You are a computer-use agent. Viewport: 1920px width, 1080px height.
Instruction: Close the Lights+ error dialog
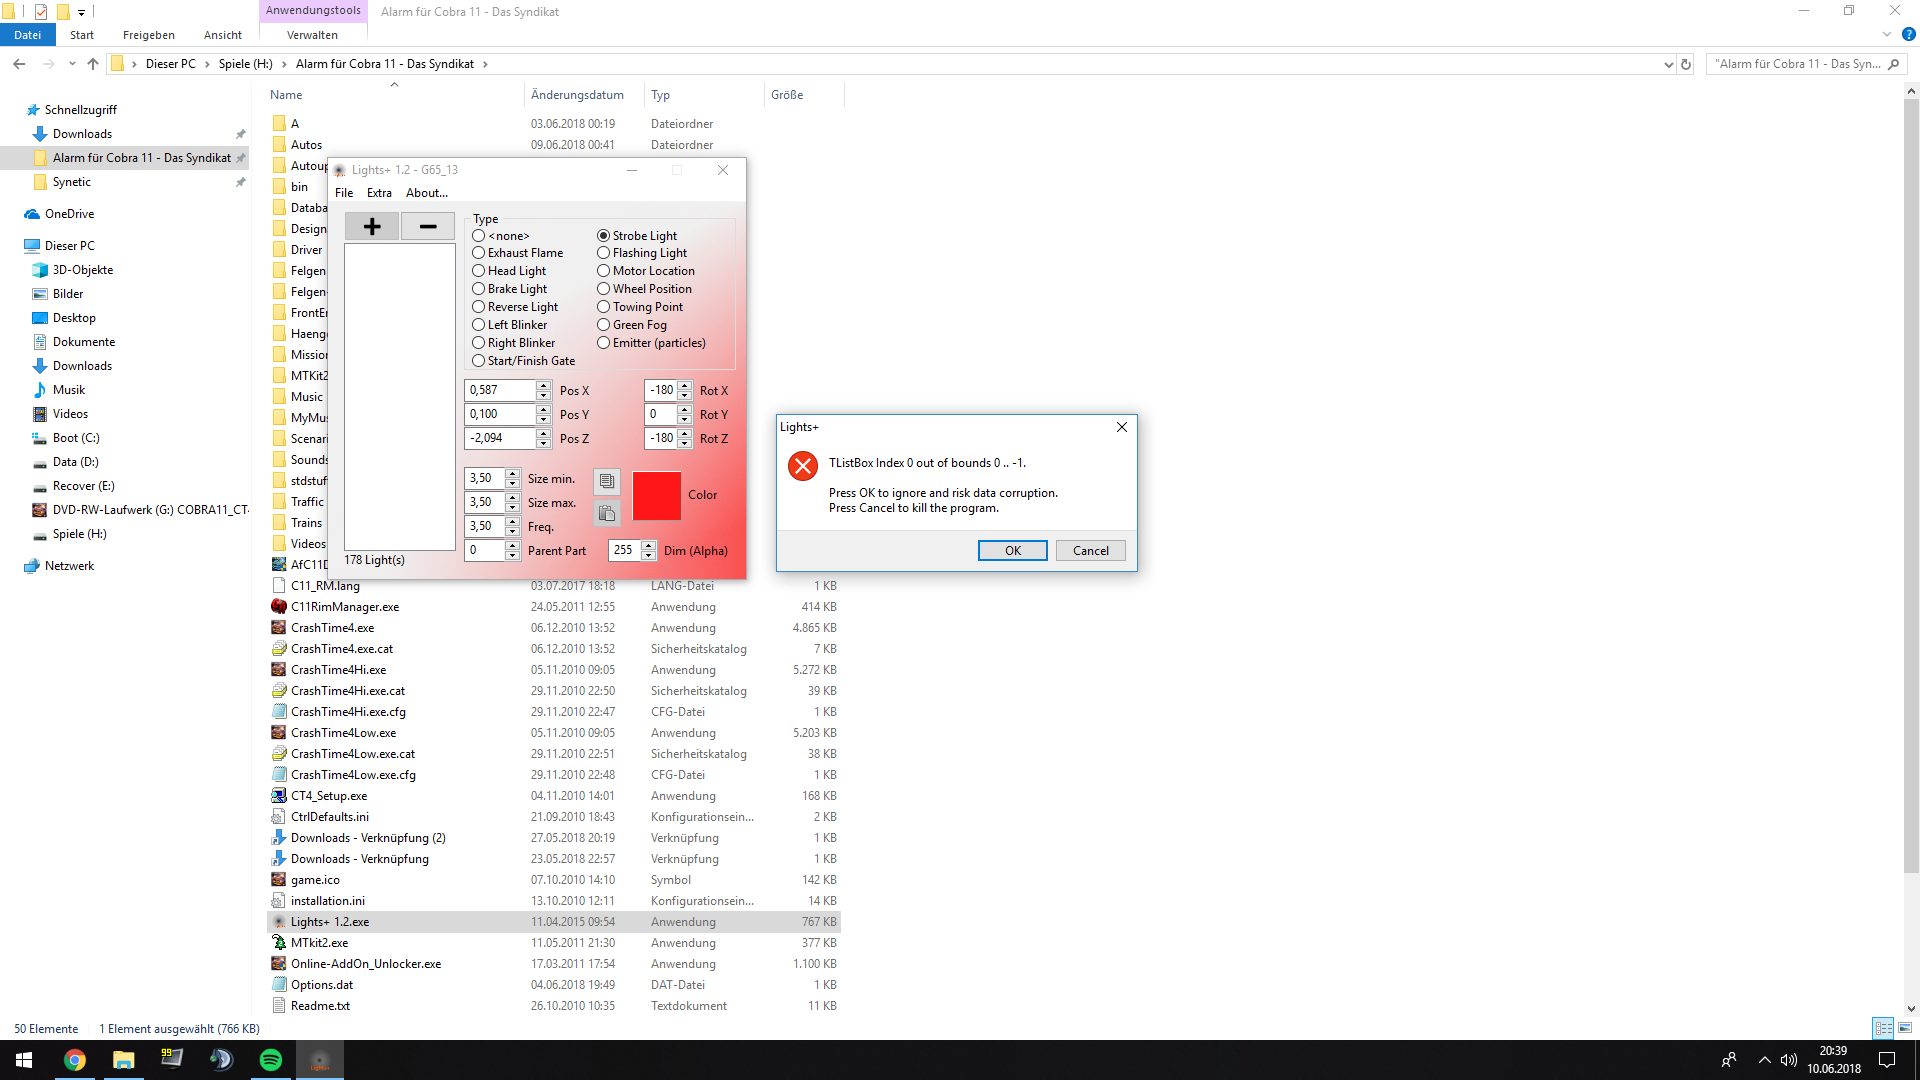pos(1122,427)
